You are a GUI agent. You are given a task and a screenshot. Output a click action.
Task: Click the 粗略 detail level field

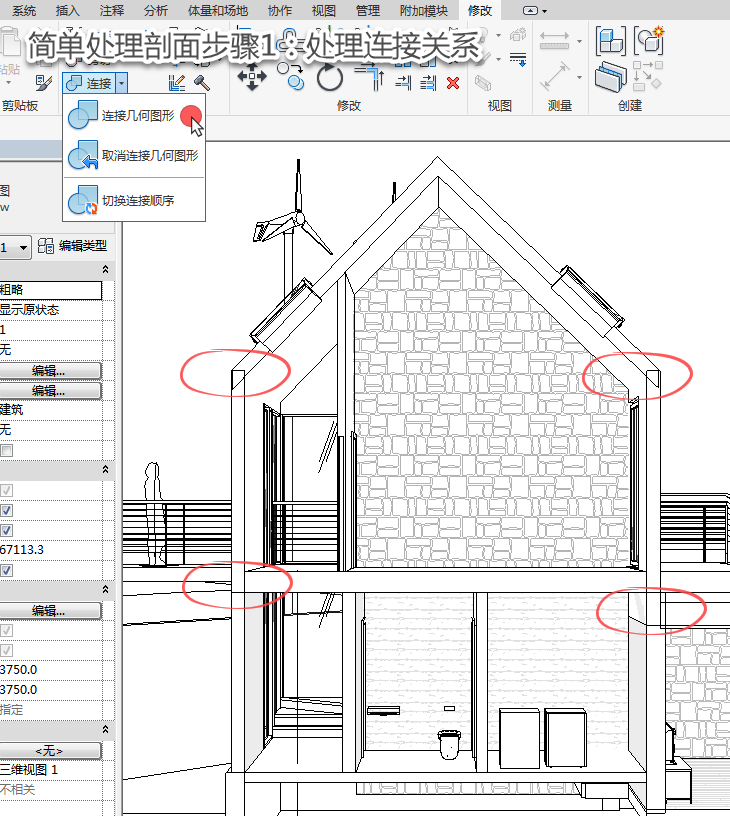(50, 290)
